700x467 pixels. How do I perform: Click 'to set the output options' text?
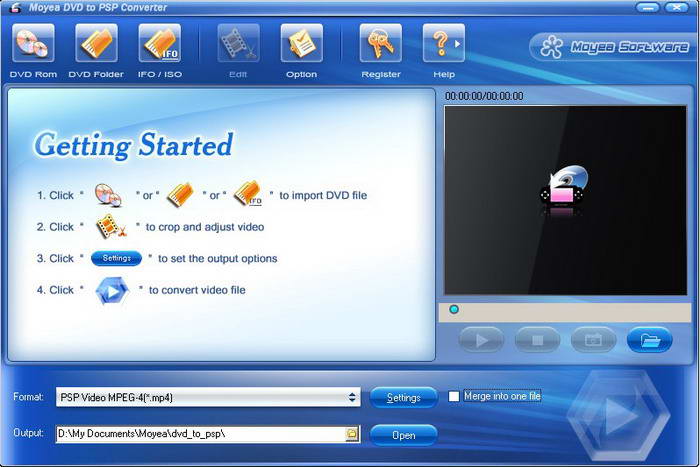217,259
